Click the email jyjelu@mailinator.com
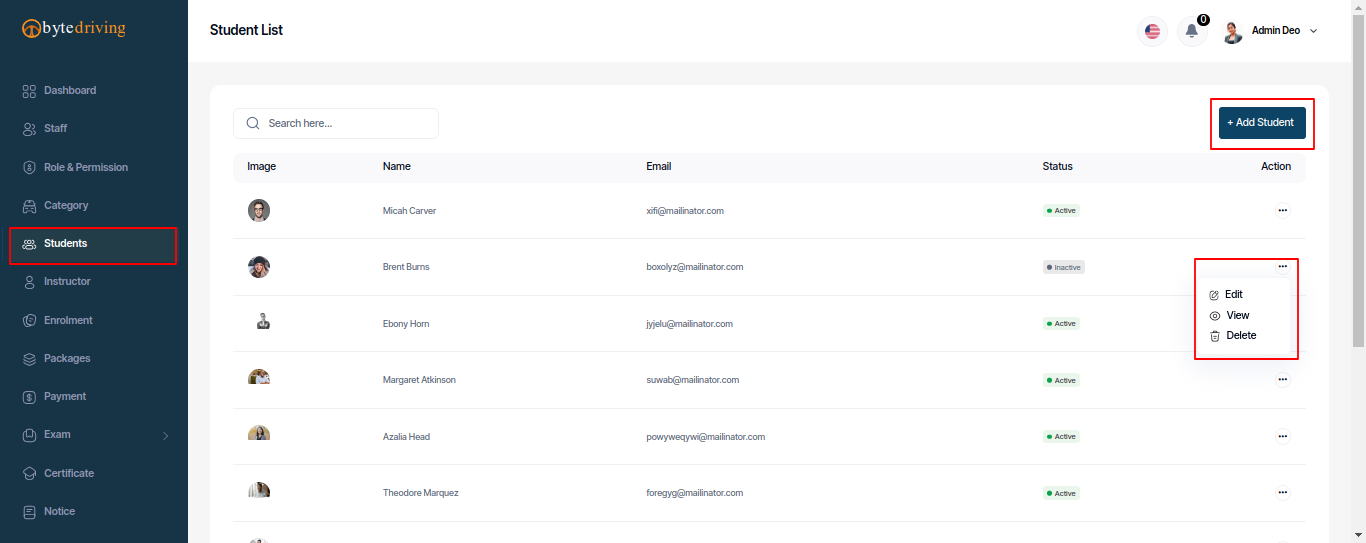 click(690, 324)
